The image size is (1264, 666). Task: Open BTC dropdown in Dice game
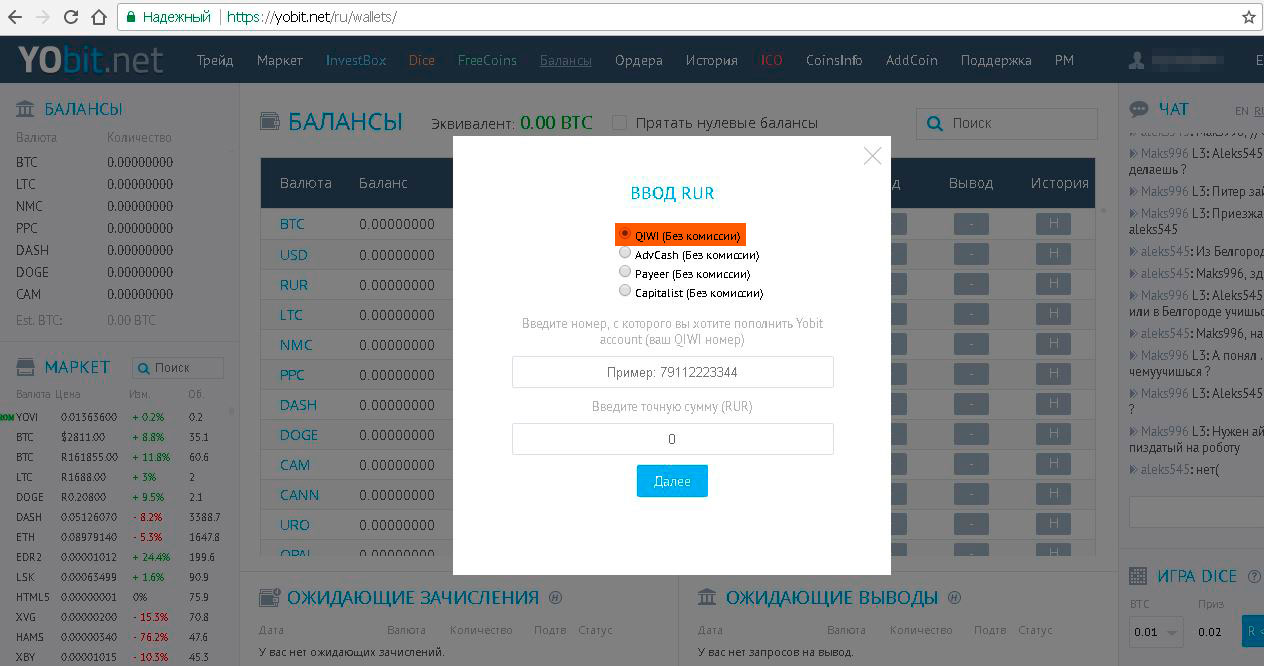pyautogui.click(x=1156, y=632)
